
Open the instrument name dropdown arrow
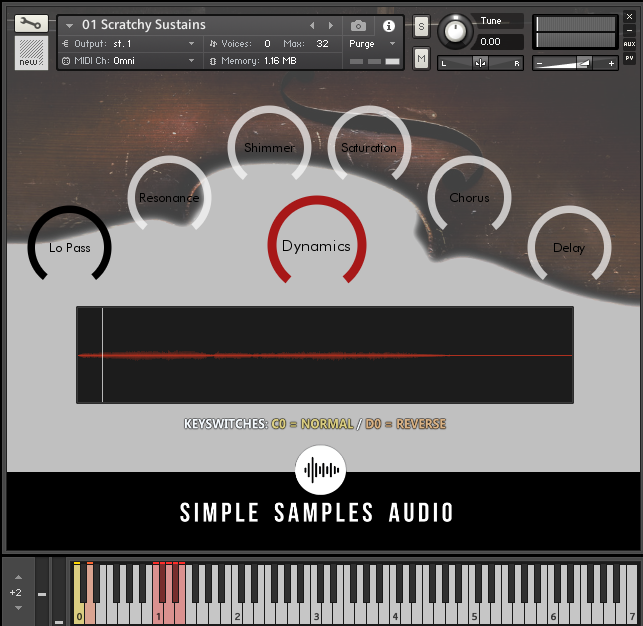(70, 25)
